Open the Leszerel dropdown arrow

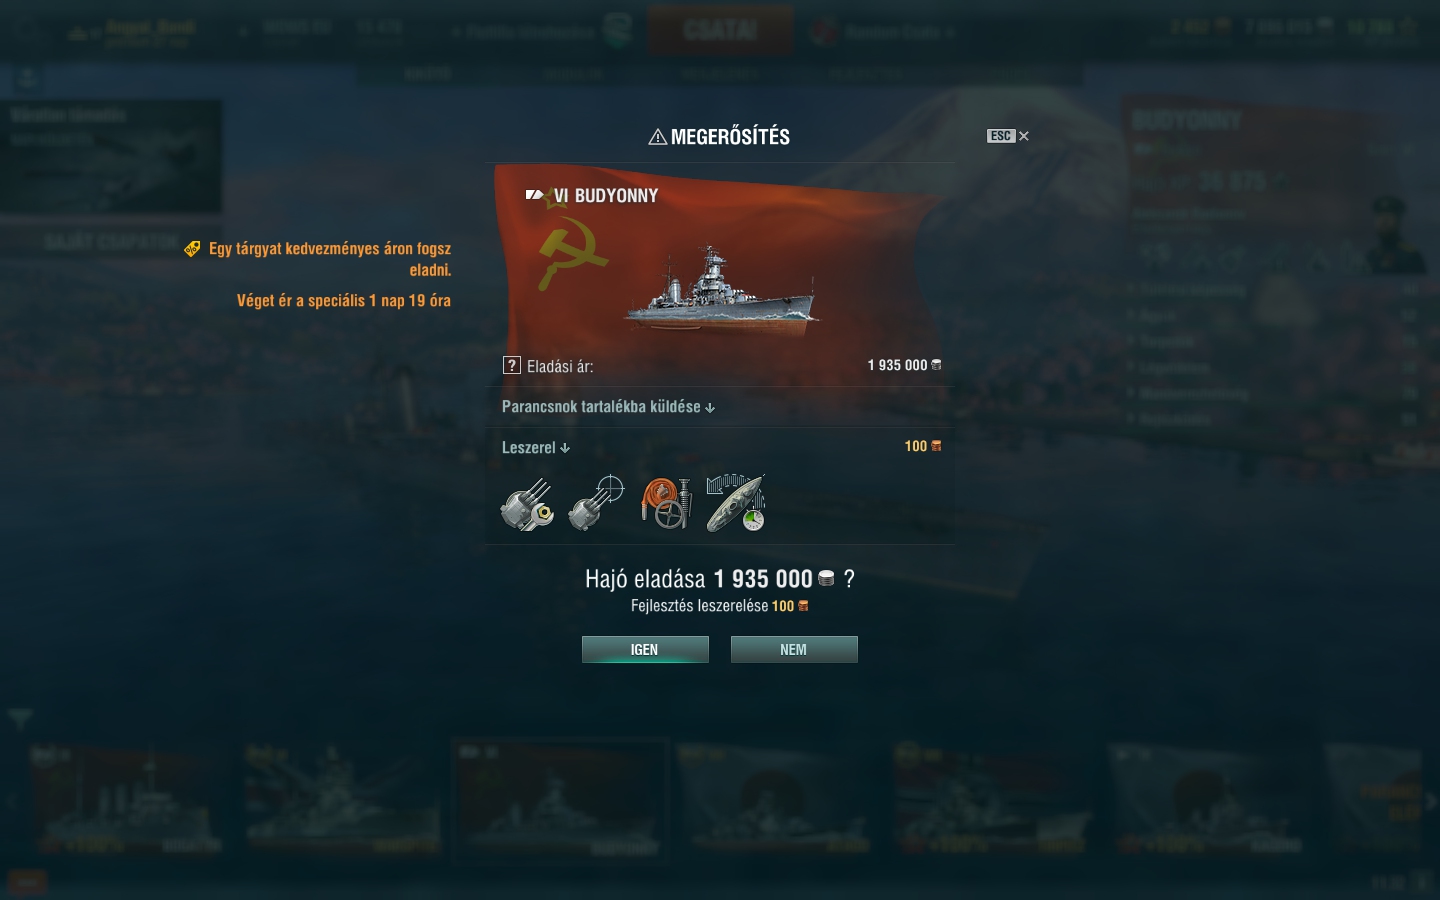pyautogui.click(x=565, y=448)
